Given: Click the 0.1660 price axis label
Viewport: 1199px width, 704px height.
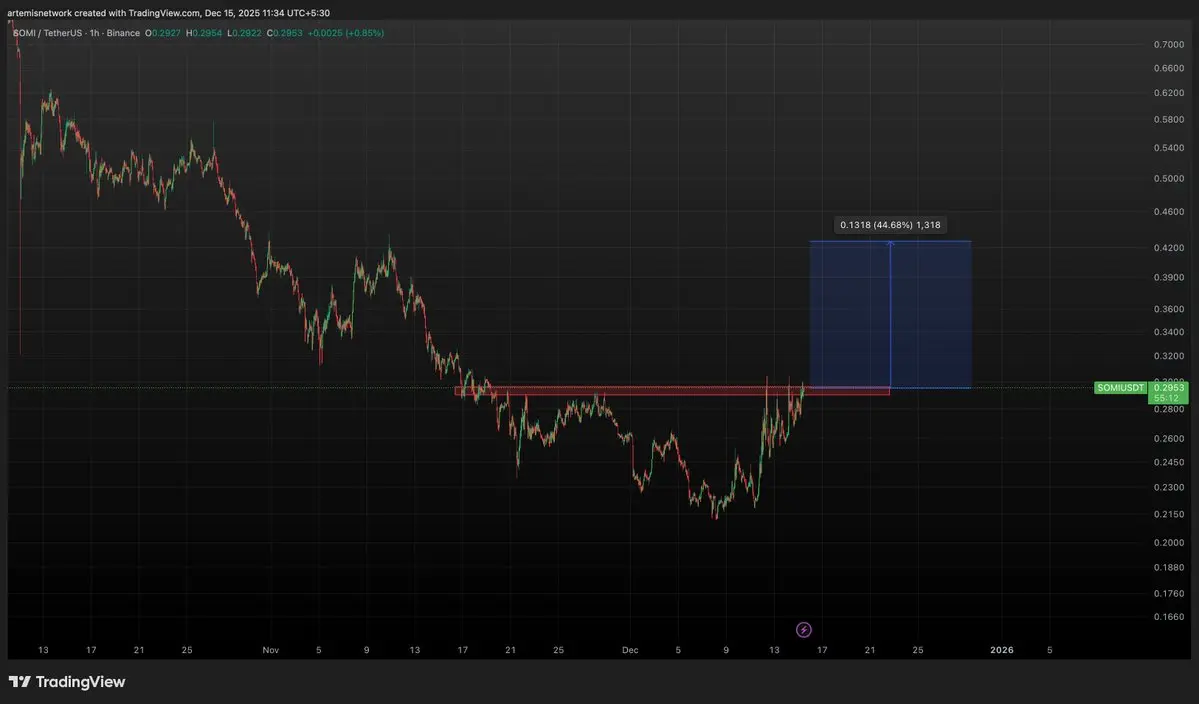Looking at the screenshot, I should (1168, 617).
